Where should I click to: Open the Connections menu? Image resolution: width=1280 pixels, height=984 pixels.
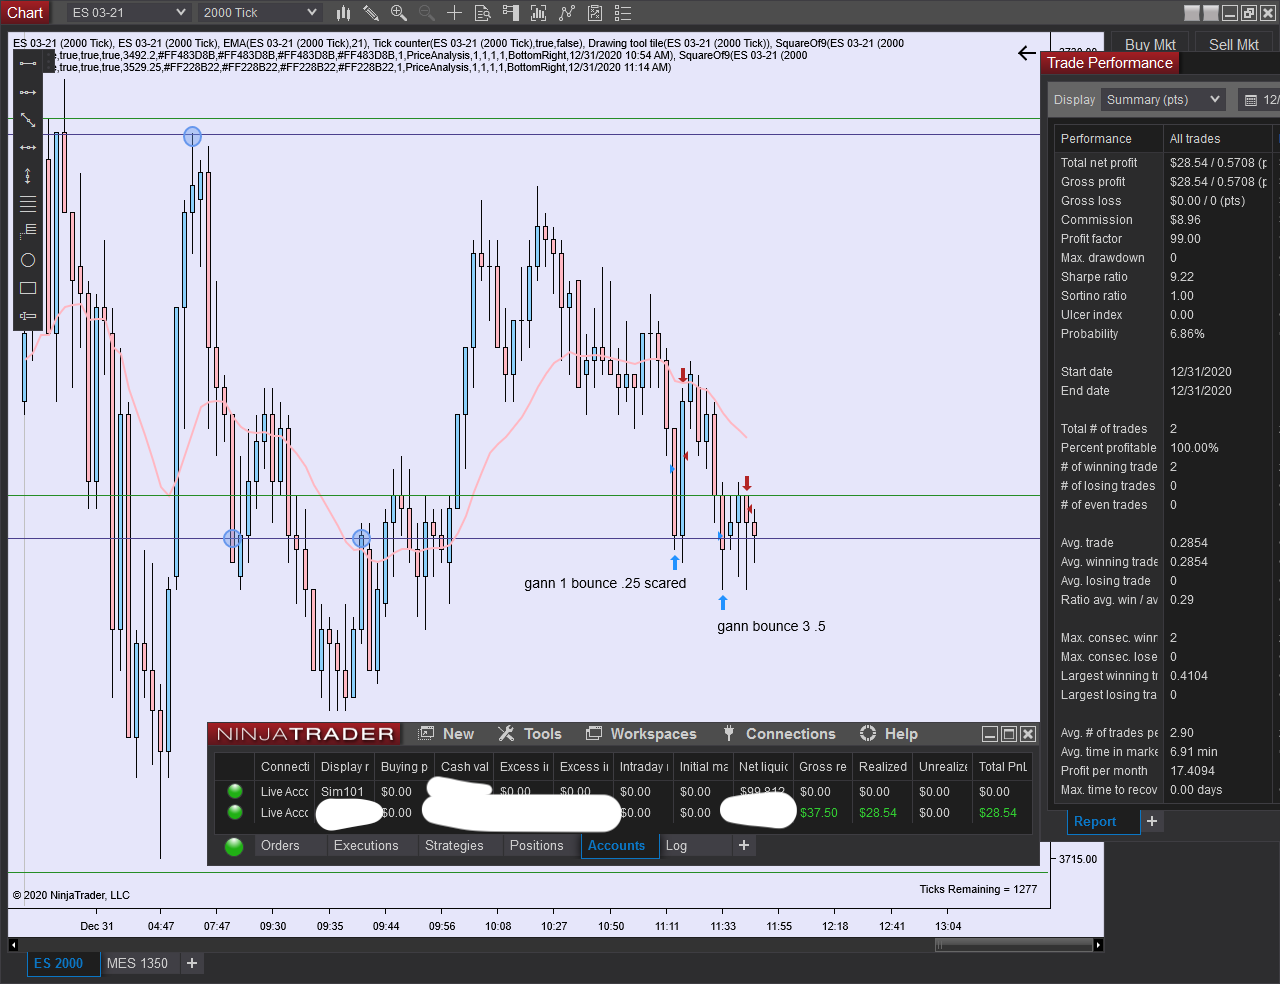[779, 734]
